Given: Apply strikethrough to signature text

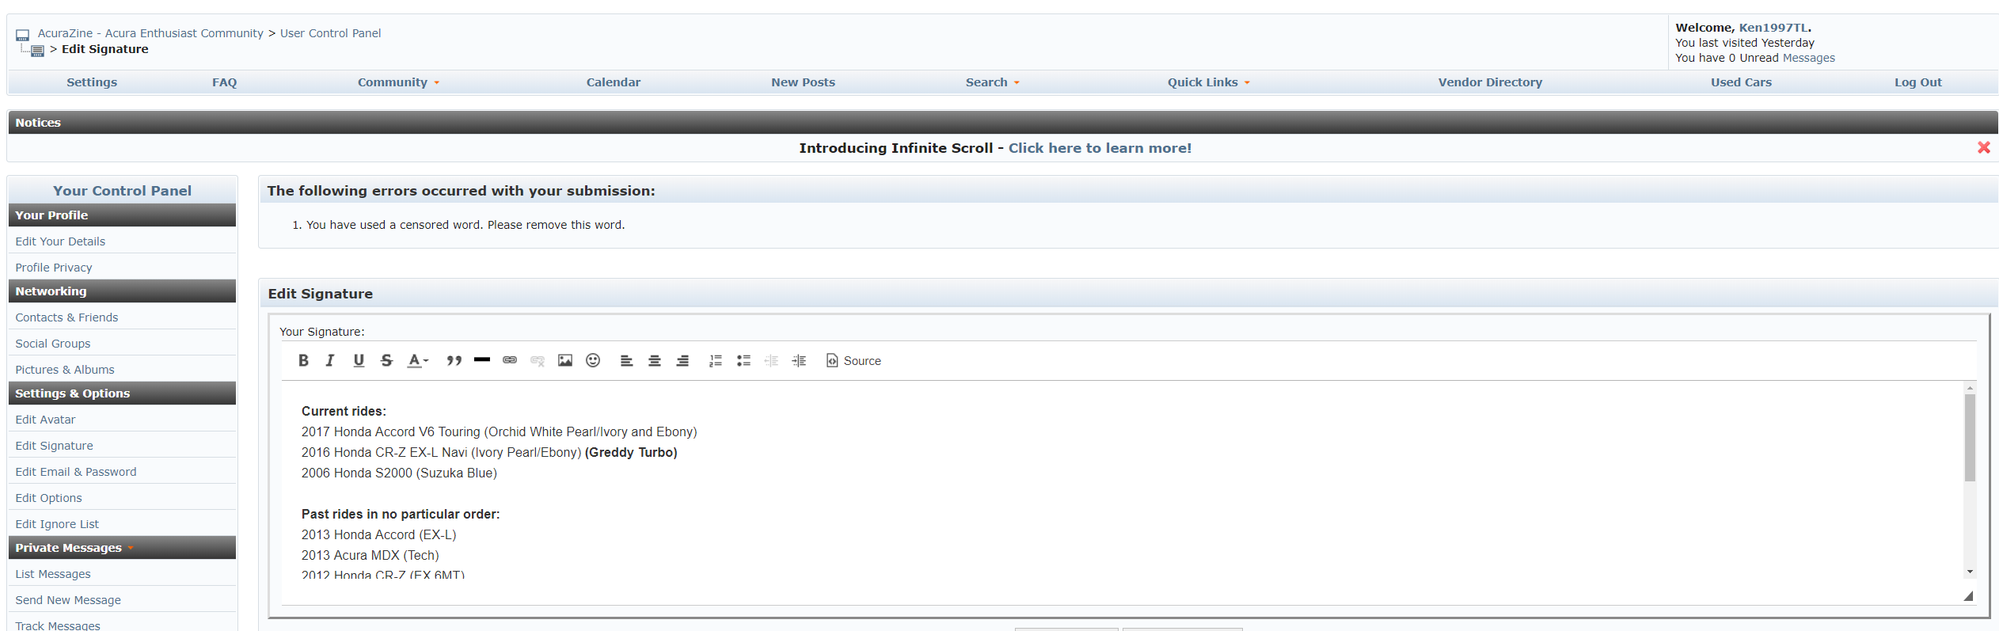Looking at the screenshot, I should click(386, 361).
